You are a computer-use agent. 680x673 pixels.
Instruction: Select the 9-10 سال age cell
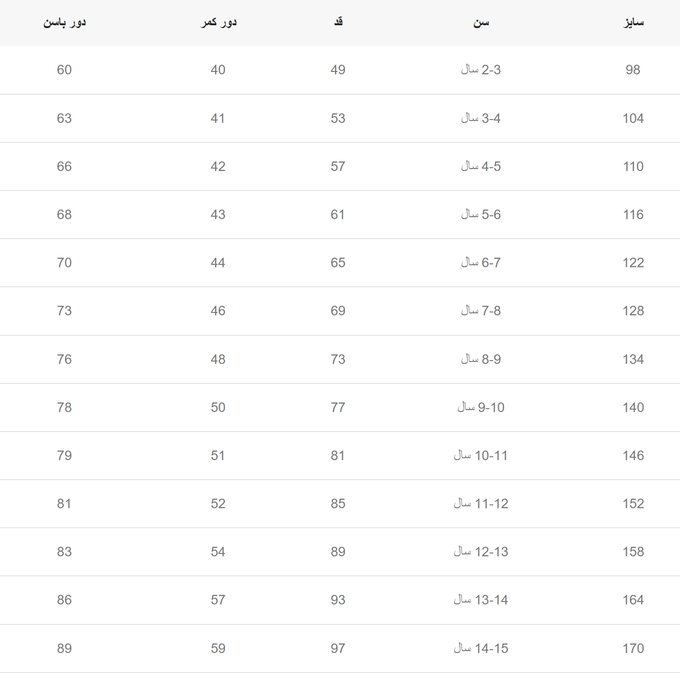tap(481, 407)
